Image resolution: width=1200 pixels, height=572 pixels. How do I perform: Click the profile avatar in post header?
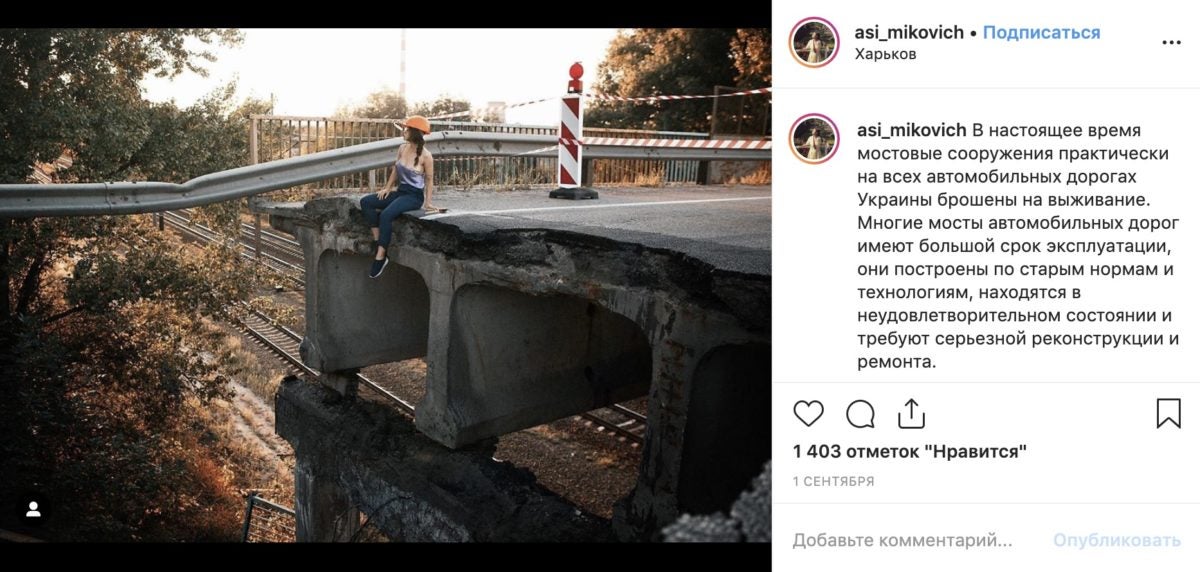814,43
